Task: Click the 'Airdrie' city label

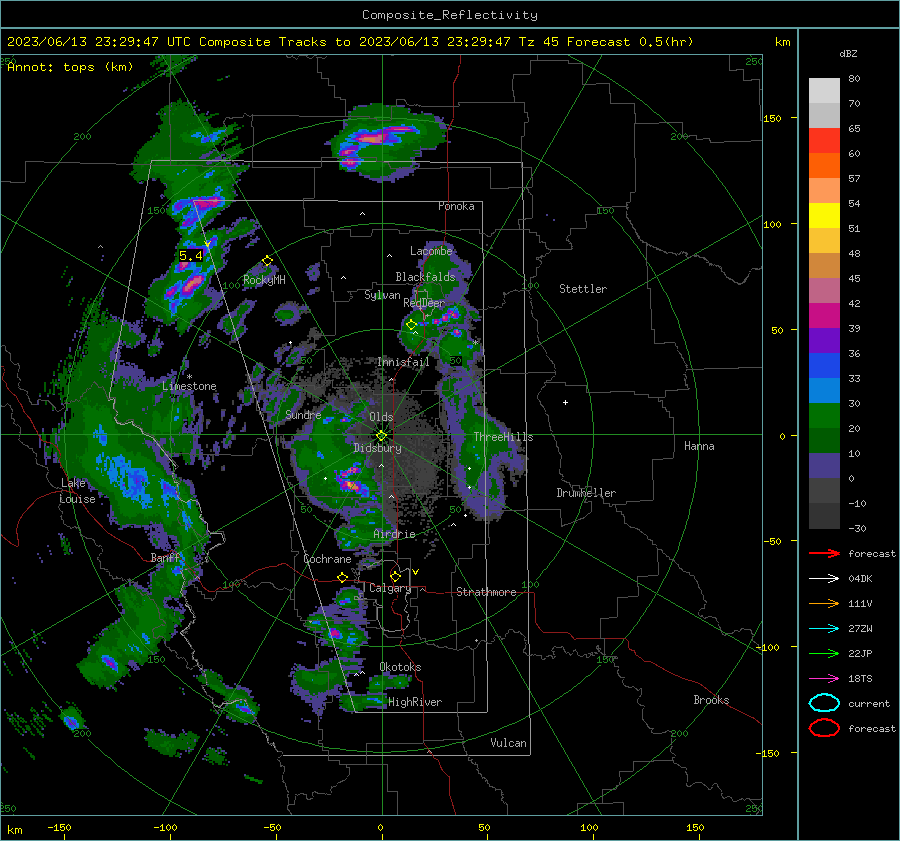Action: coord(394,534)
